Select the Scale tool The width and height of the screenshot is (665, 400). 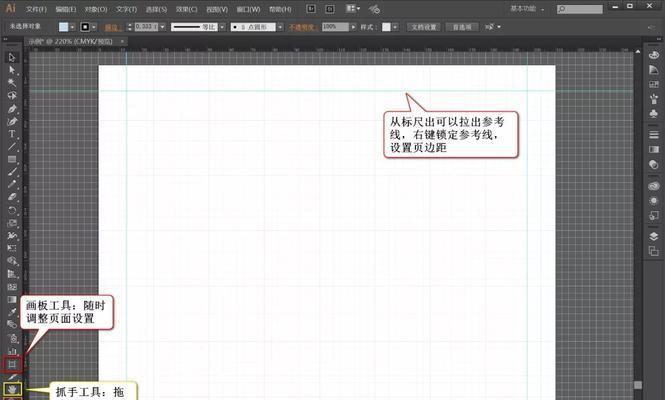[12, 223]
